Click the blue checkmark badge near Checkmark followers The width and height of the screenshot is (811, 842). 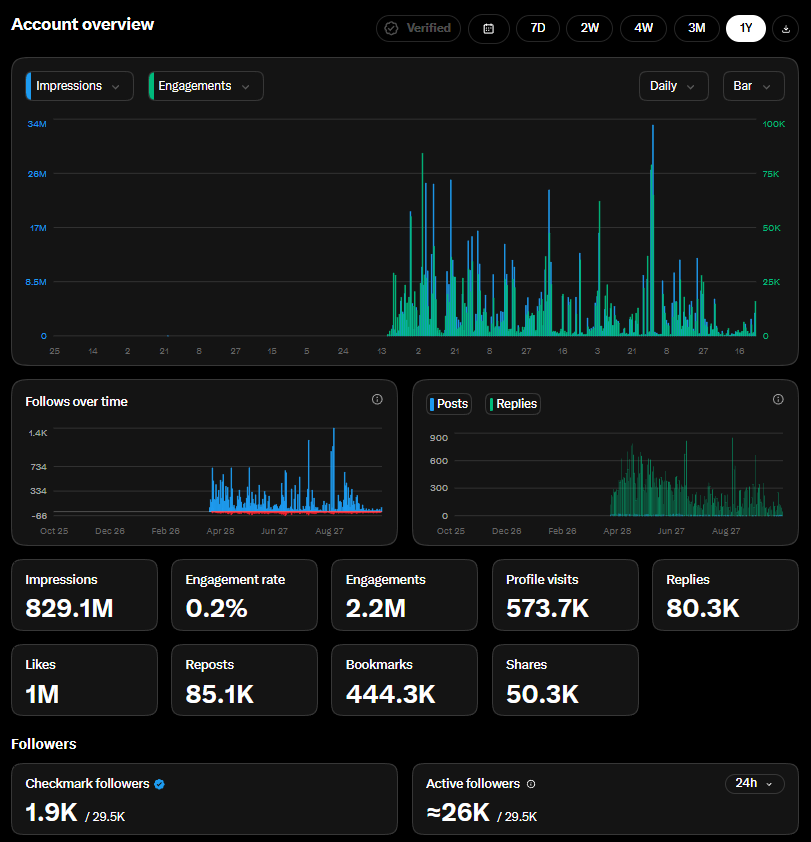coord(159,784)
